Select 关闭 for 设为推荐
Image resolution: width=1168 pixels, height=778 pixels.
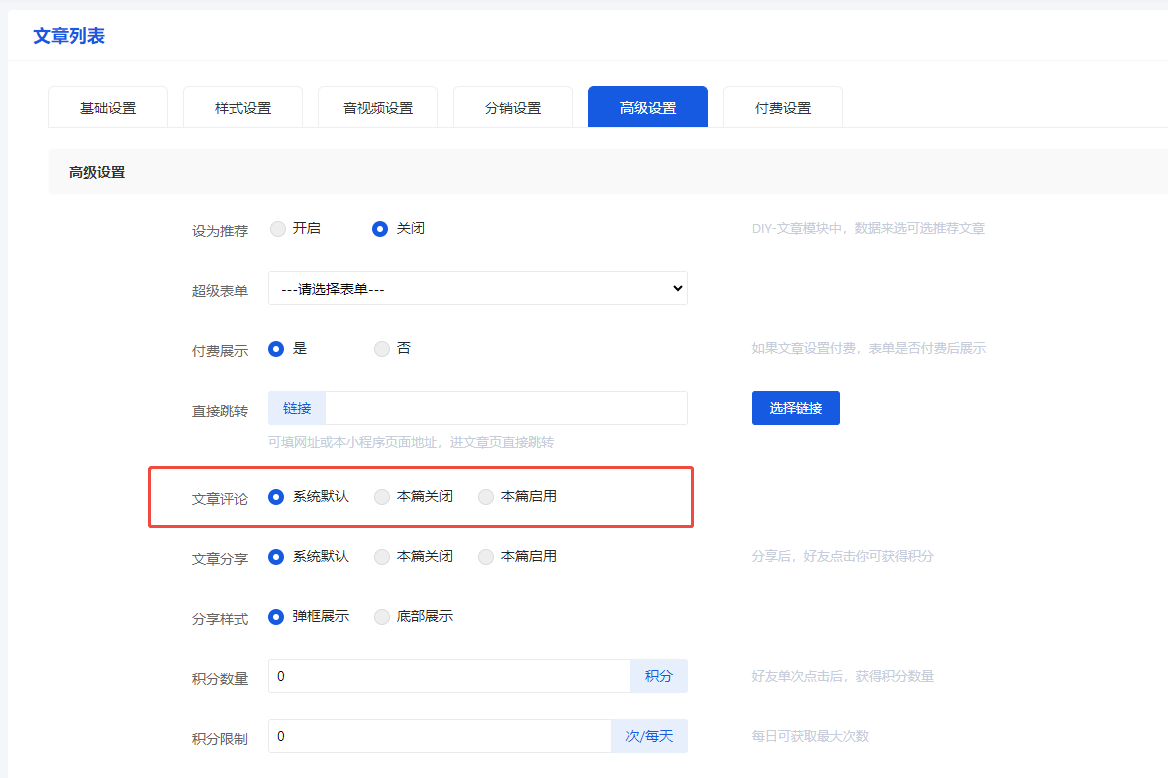coord(380,229)
